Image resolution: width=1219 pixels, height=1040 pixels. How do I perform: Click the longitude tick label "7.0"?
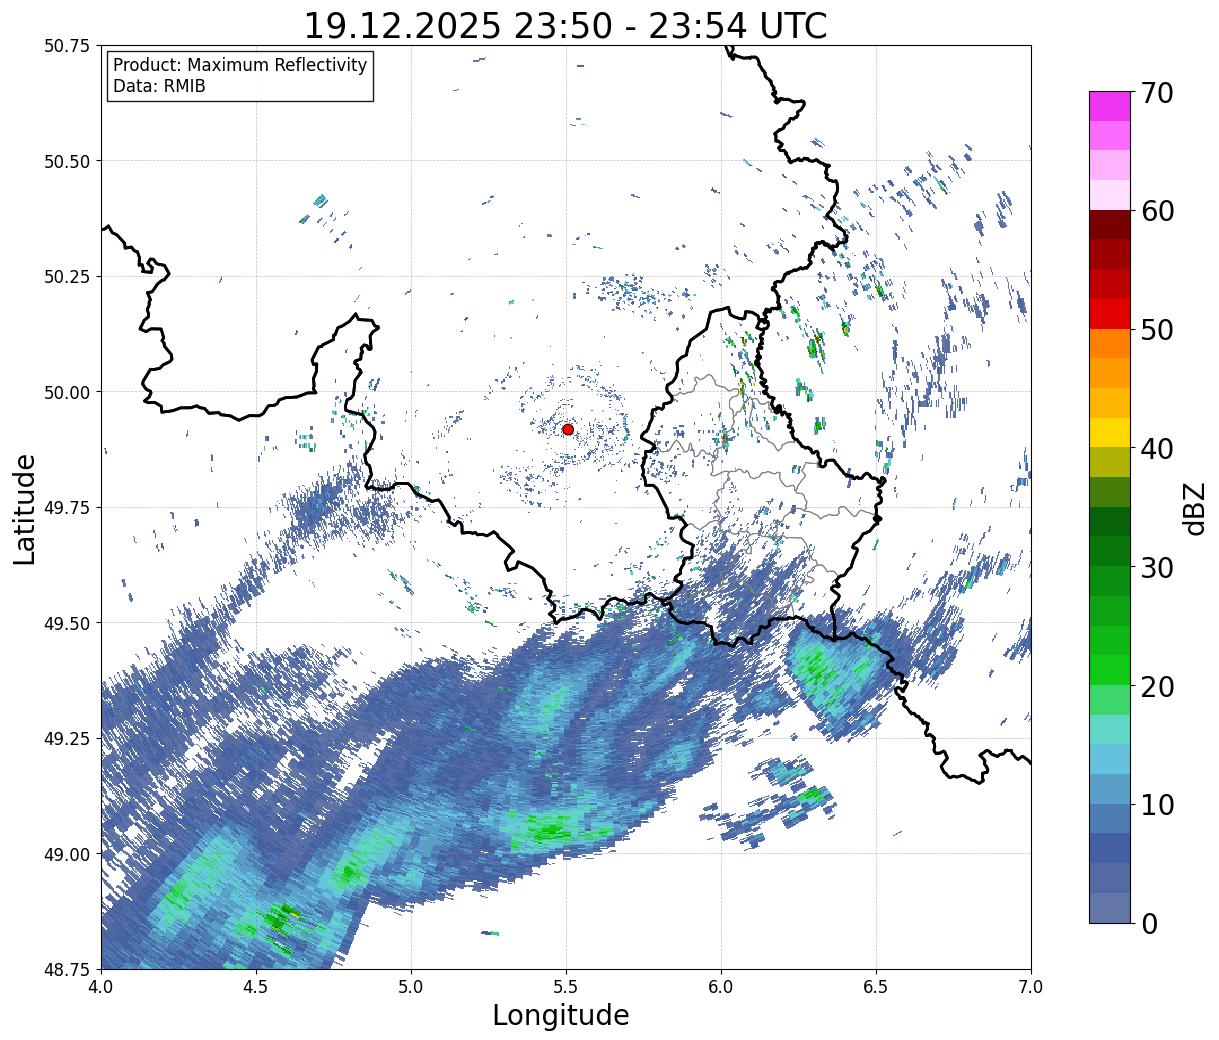click(x=1031, y=986)
